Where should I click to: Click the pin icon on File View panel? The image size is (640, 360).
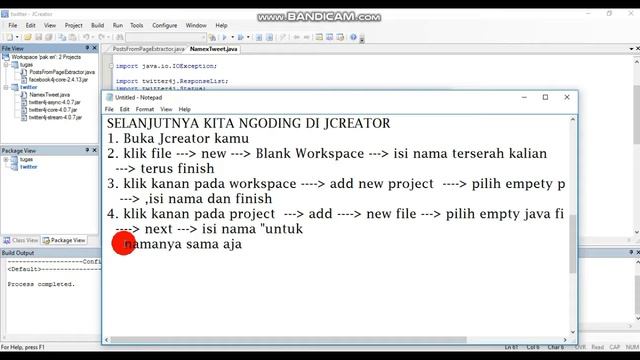pos(87,48)
